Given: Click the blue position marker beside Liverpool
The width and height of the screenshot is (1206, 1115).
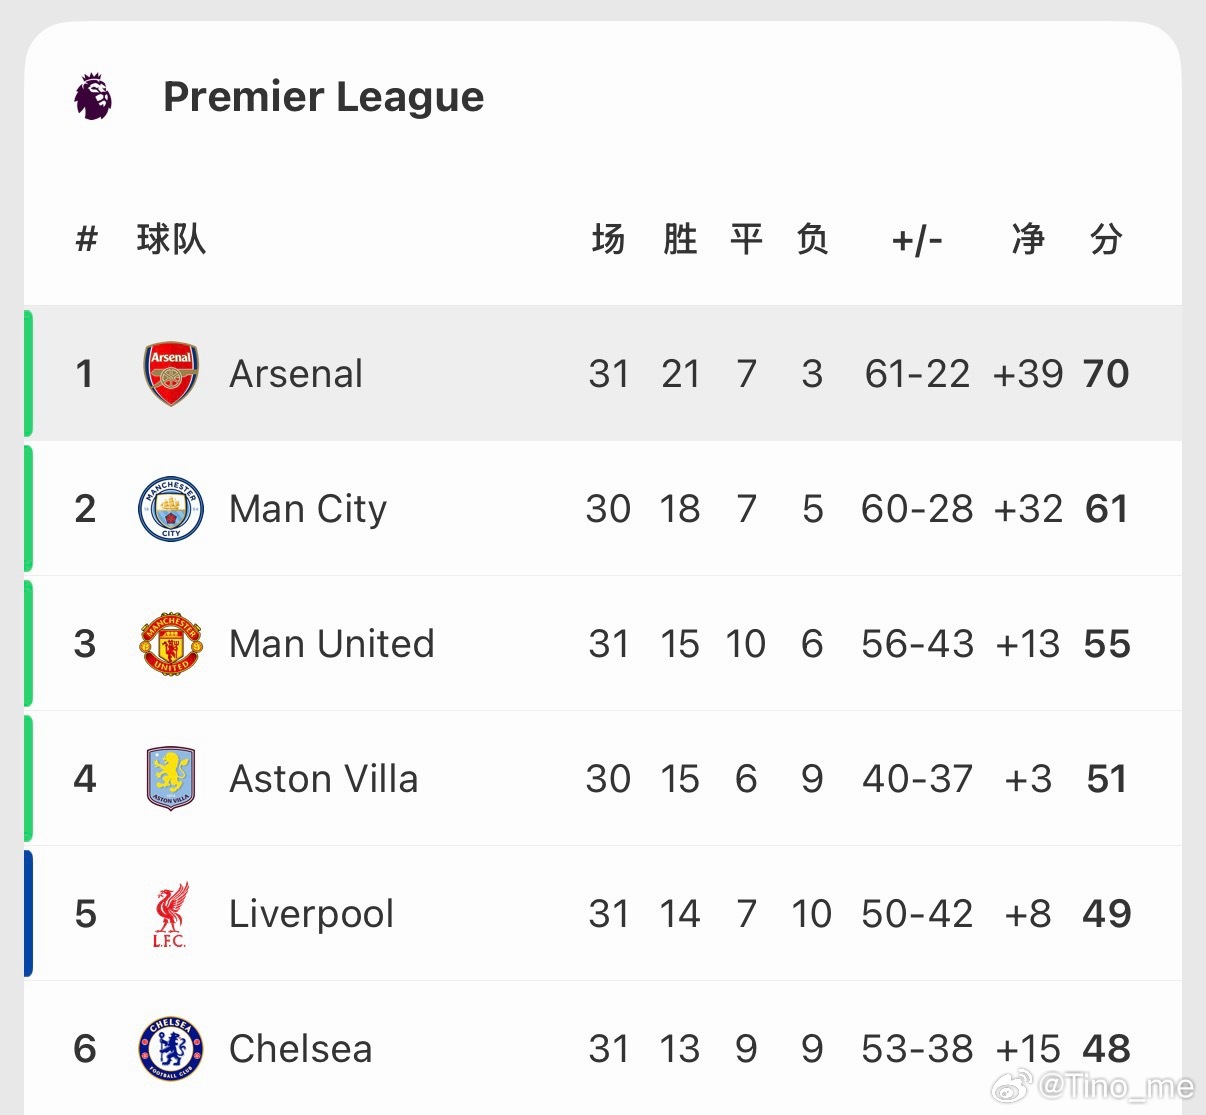Looking at the screenshot, I should pyautogui.click(x=29, y=913).
